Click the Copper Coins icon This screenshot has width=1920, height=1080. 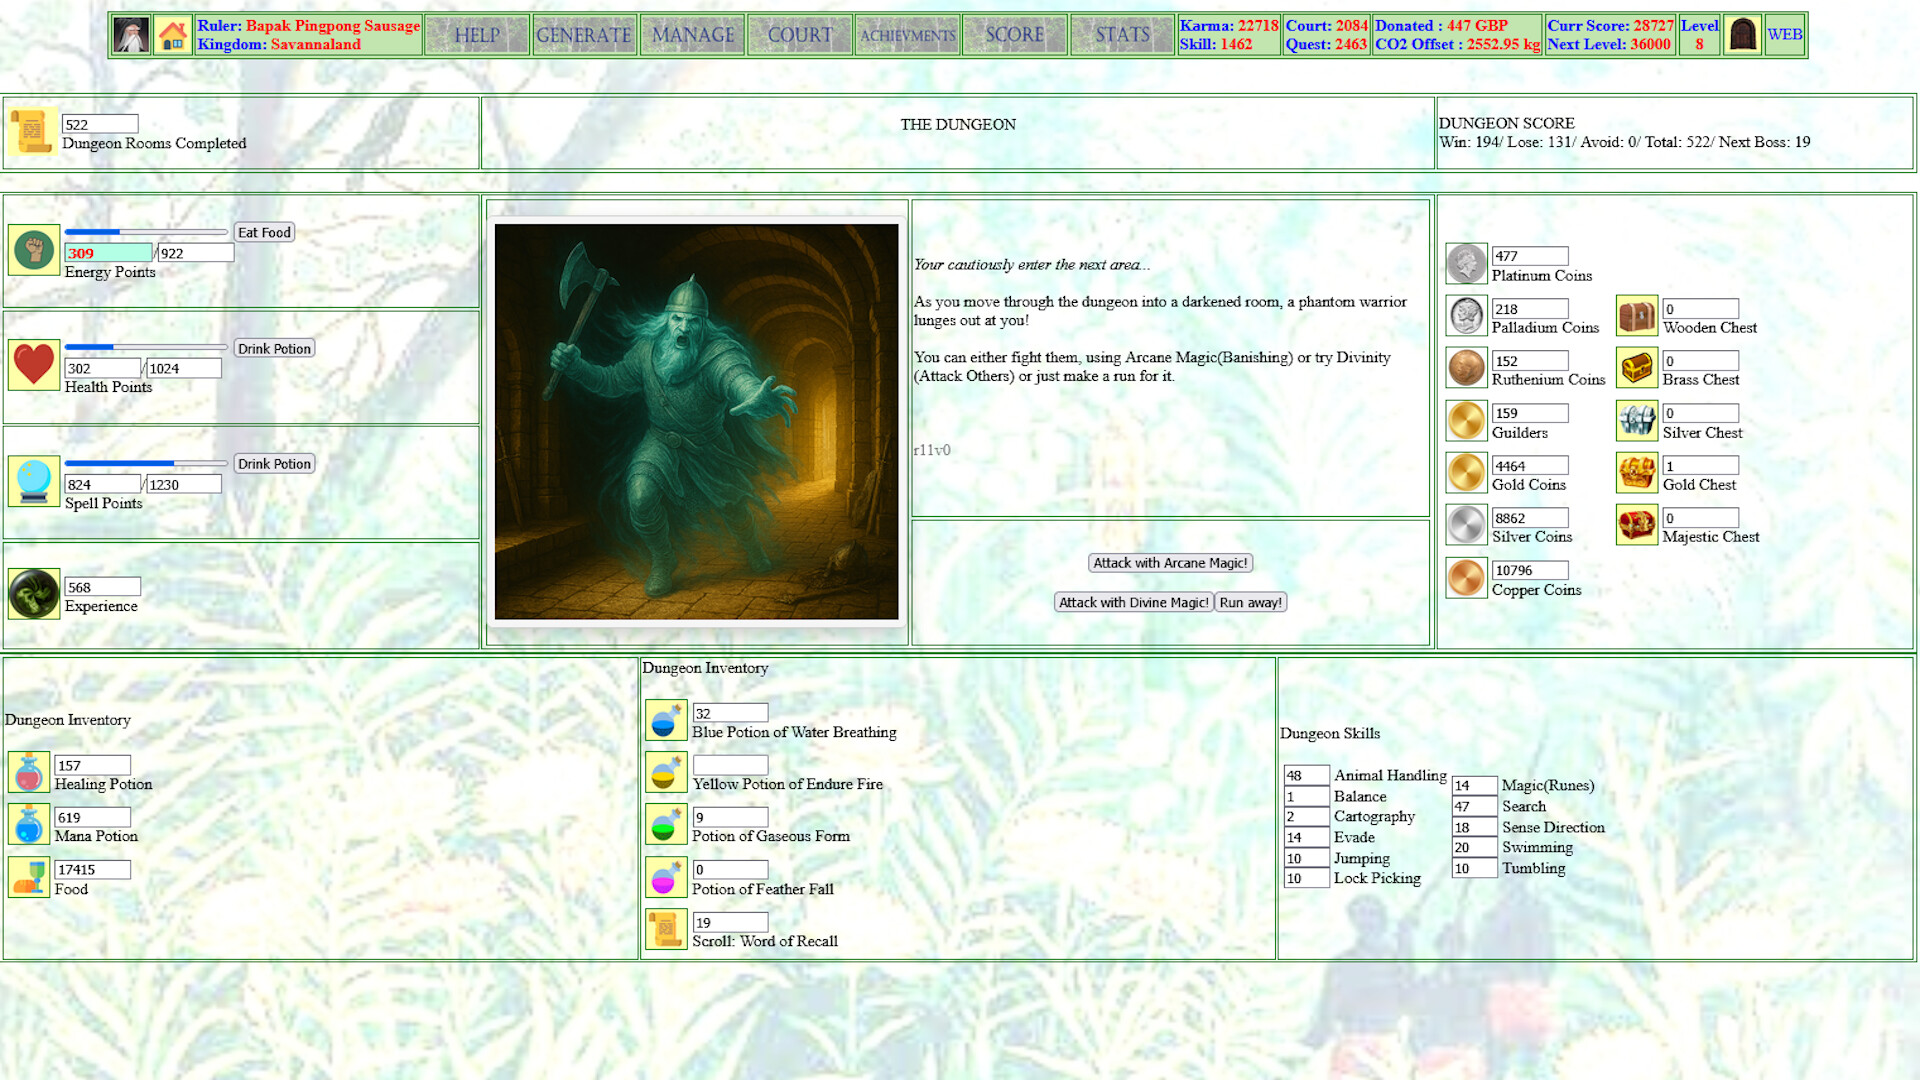(1466, 578)
